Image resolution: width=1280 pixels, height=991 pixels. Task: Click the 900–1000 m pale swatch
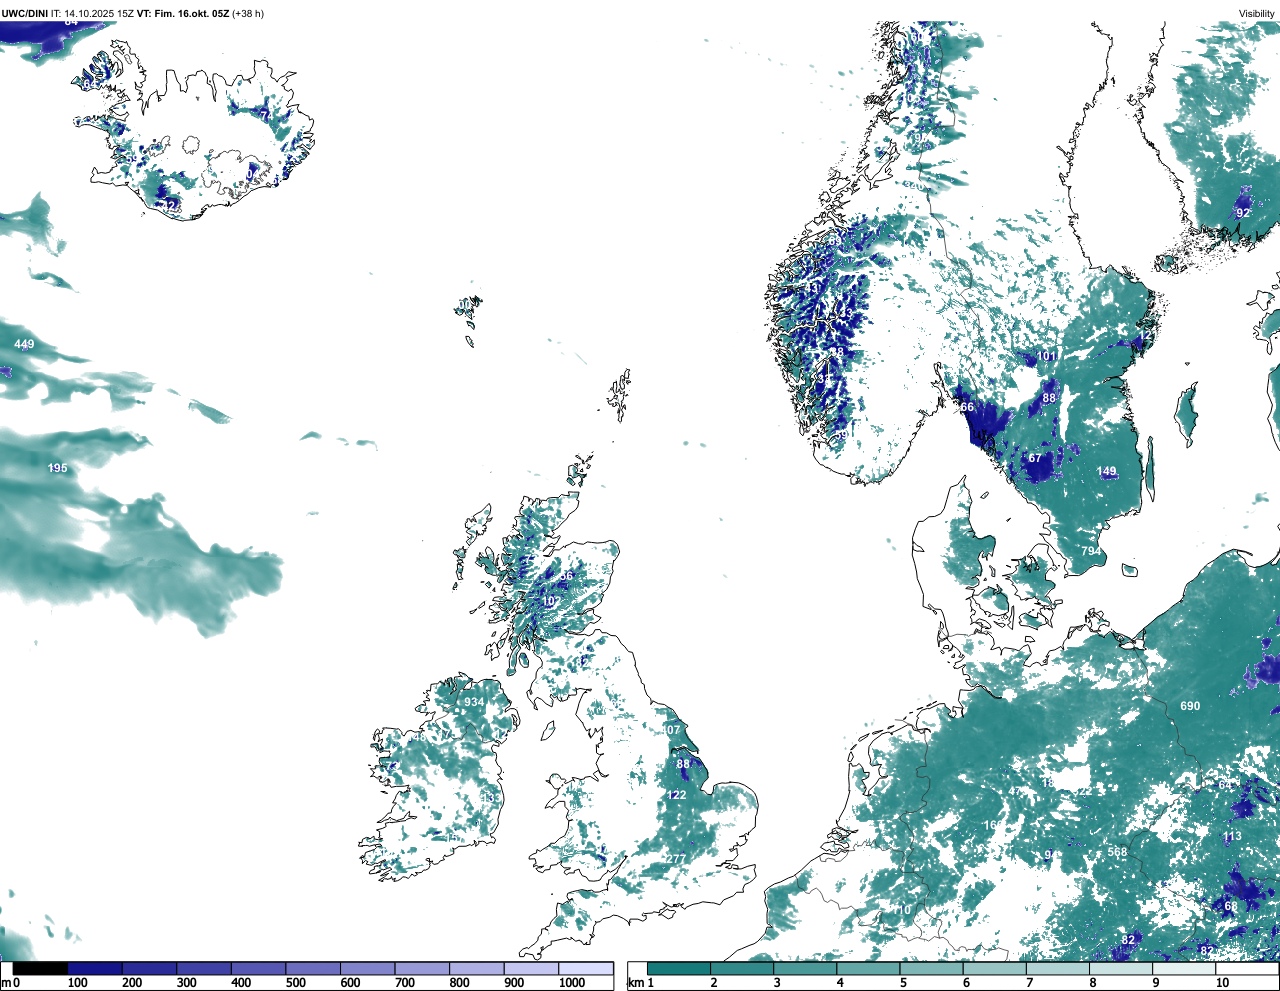coord(531,969)
